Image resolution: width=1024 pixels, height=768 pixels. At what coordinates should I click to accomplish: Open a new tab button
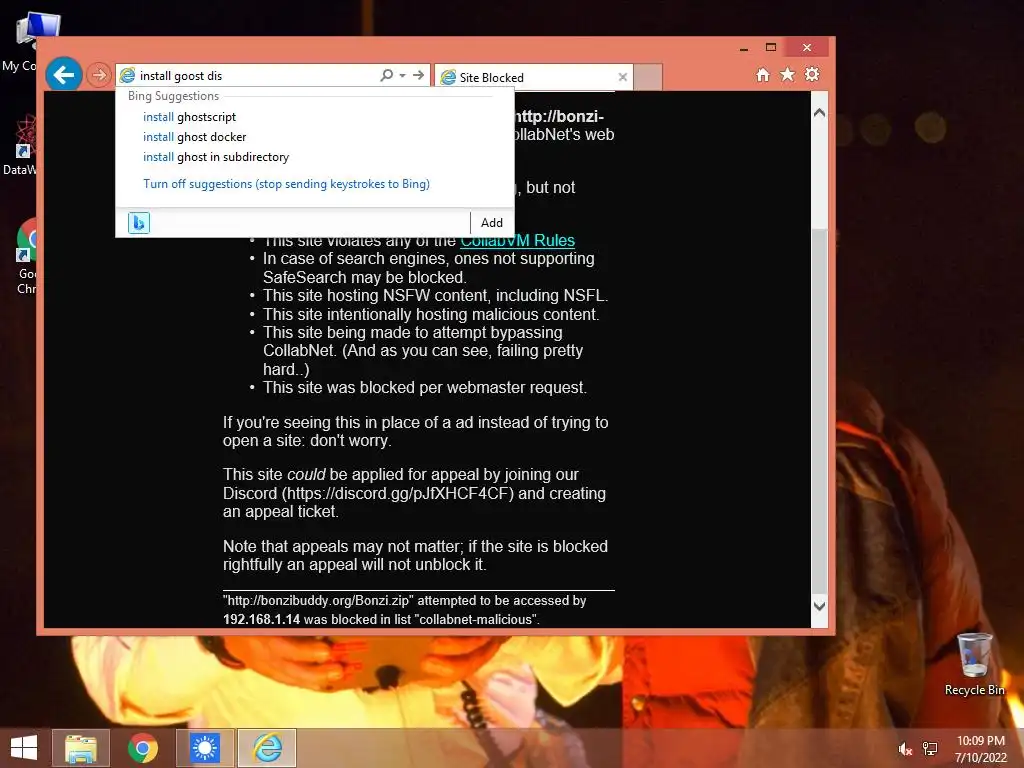tap(648, 77)
